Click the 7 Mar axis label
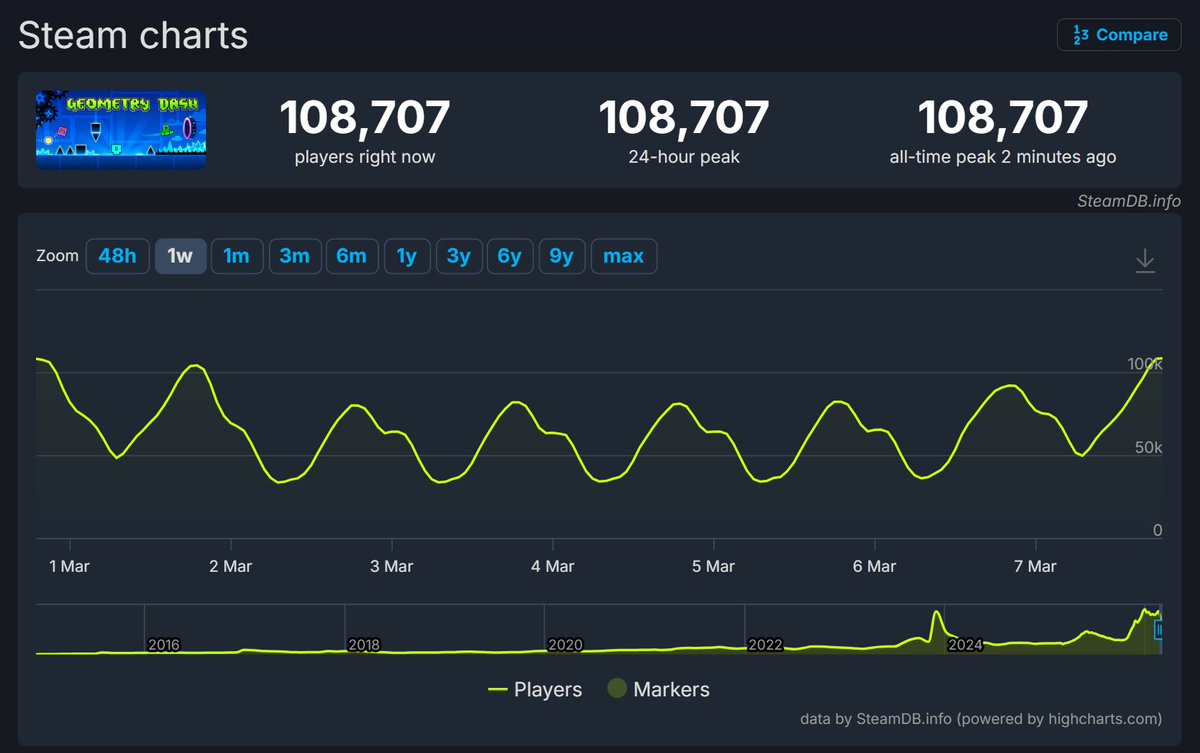 (x=1035, y=566)
